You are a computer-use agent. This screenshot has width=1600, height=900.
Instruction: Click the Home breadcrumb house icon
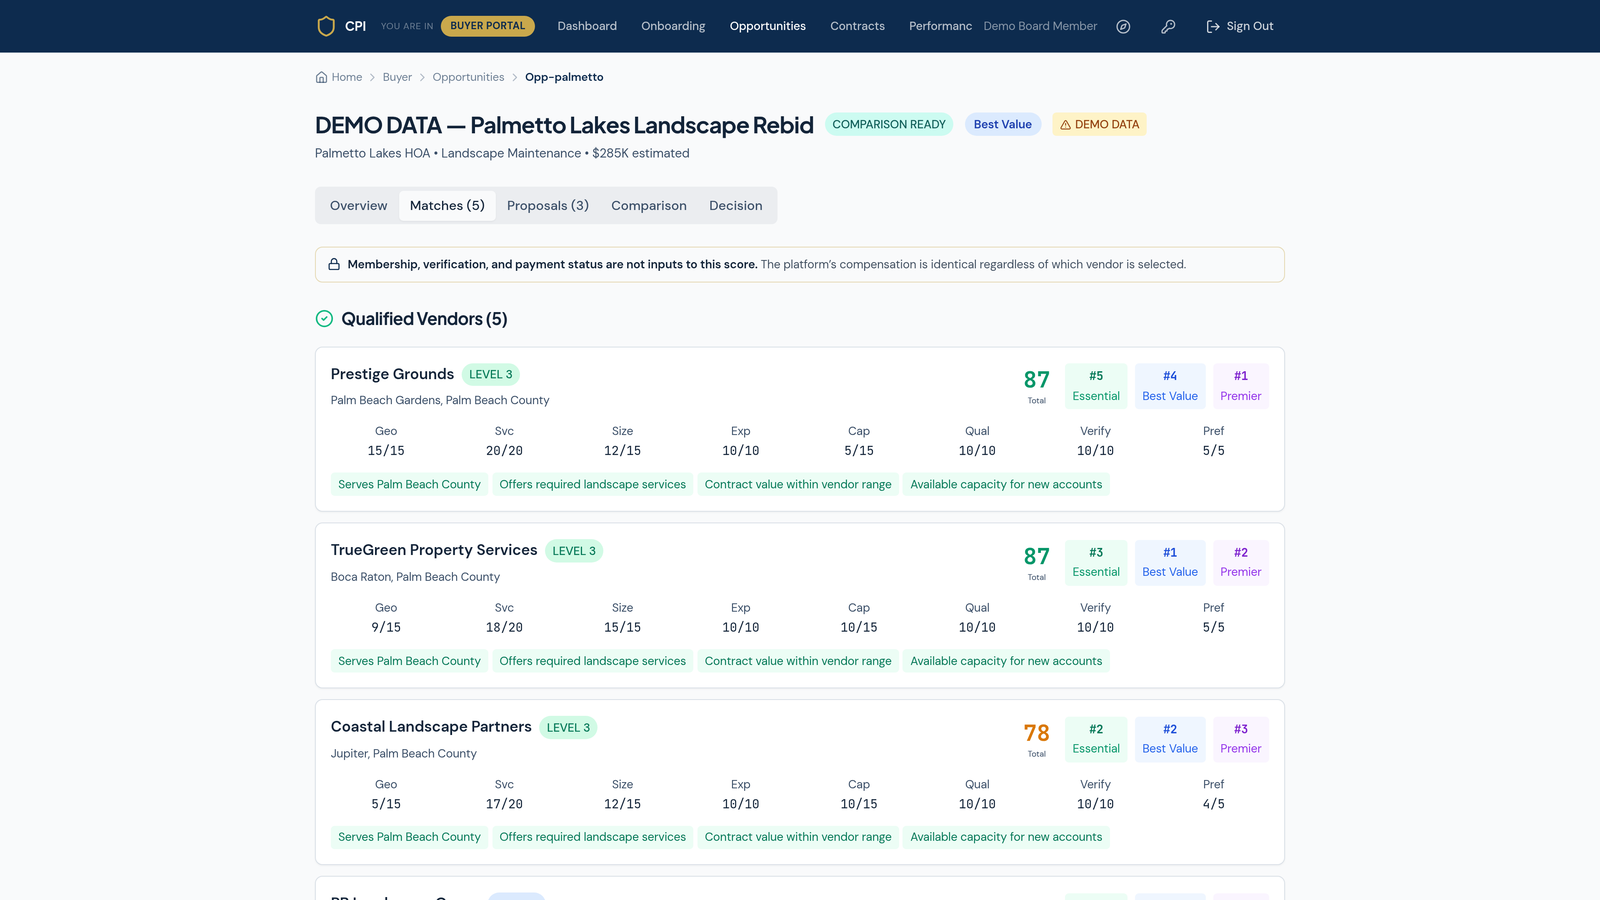click(321, 77)
